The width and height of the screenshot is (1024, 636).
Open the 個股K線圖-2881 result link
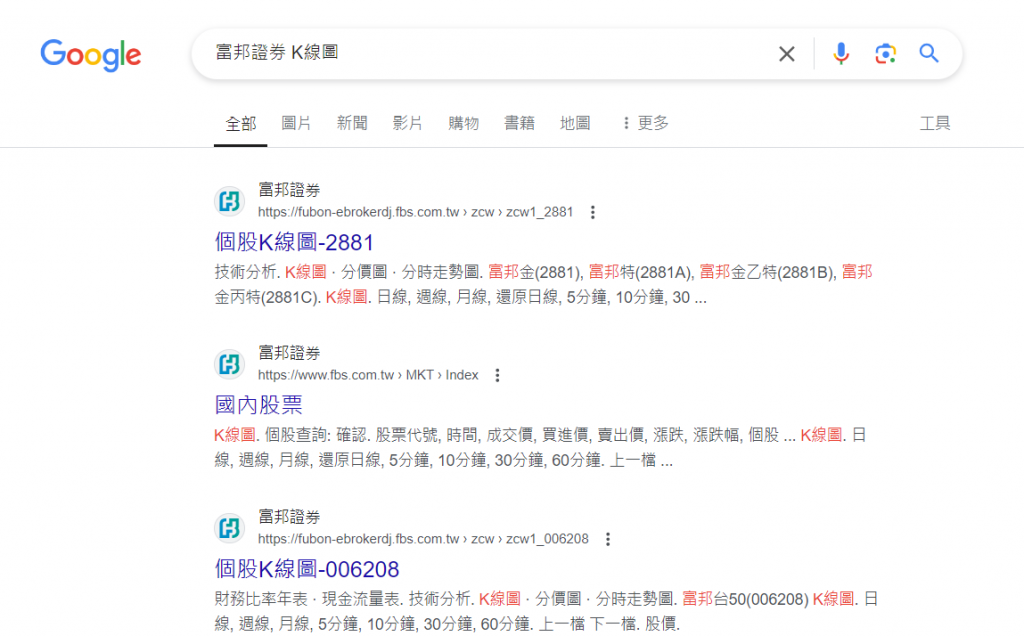[x=294, y=242]
